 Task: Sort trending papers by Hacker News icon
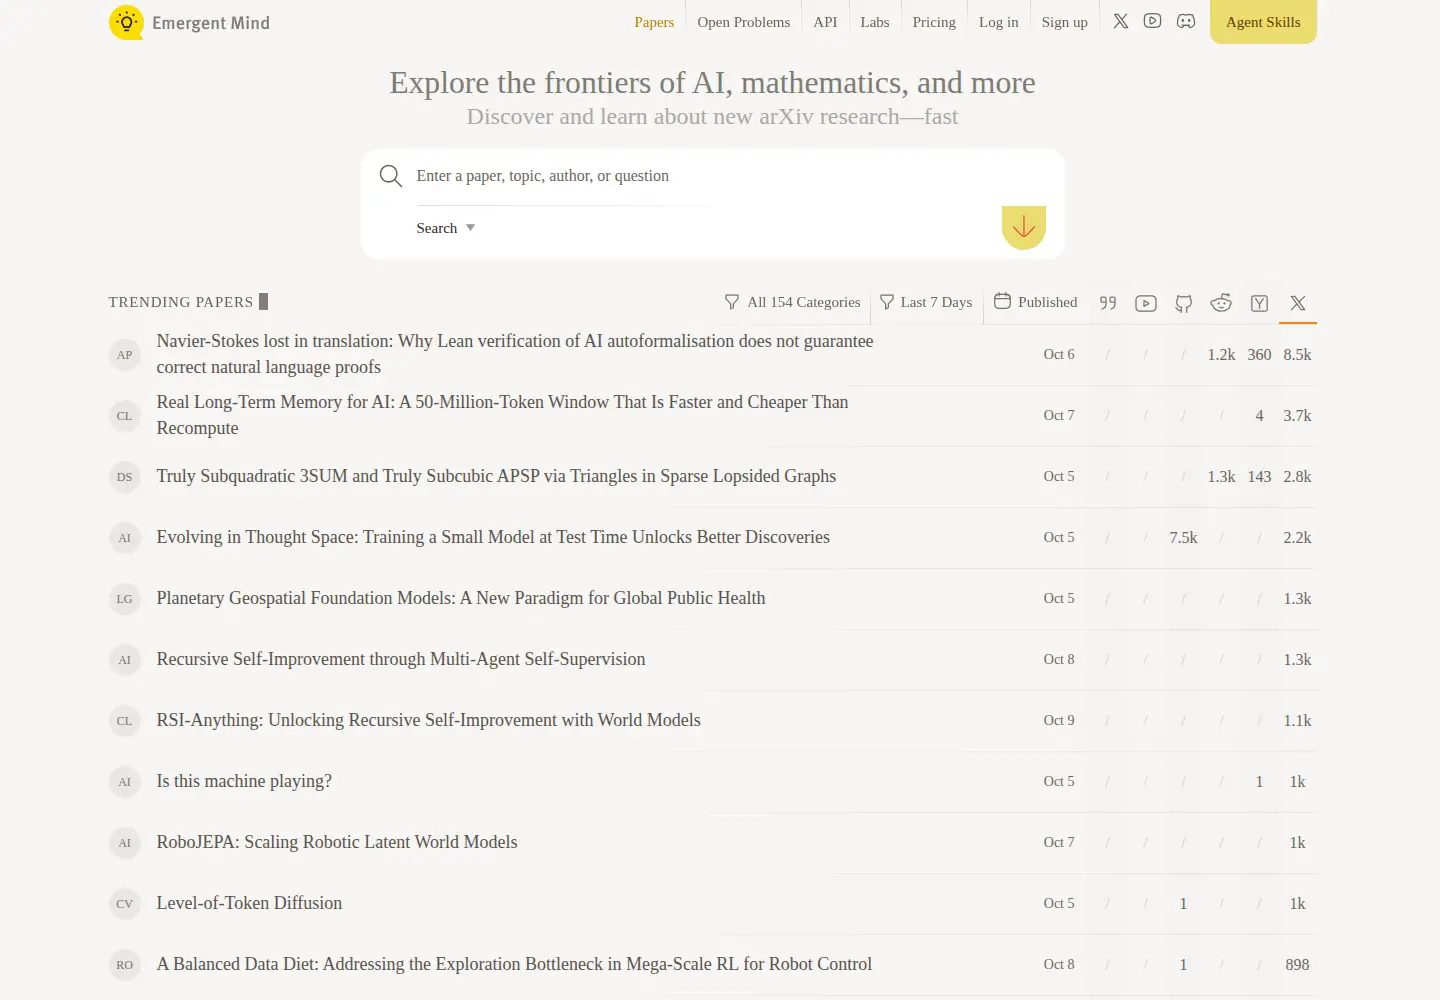pos(1260,303)
